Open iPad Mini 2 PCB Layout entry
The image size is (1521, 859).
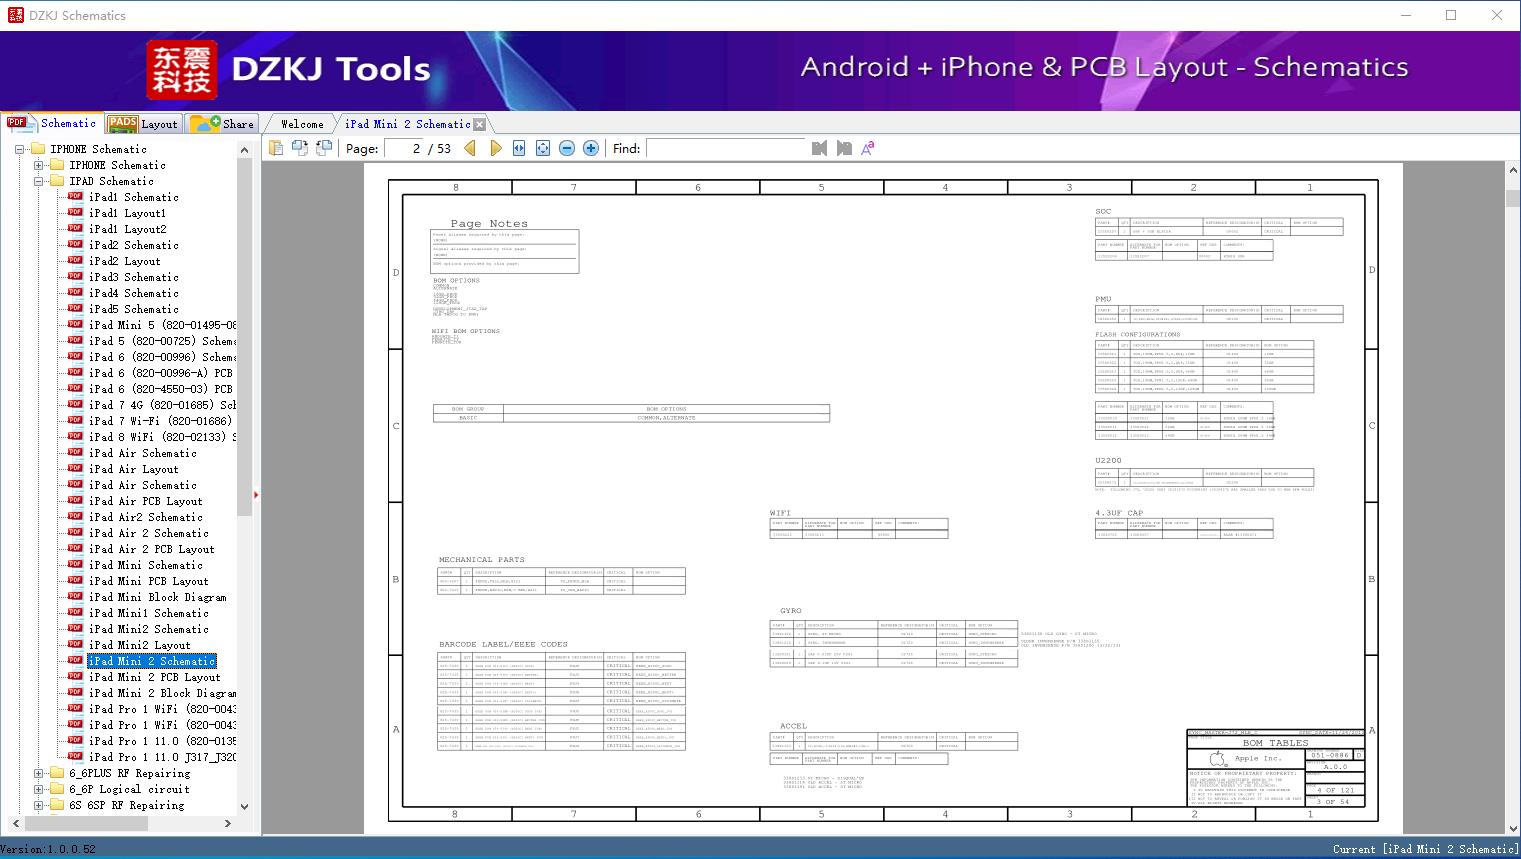[155, 677]
